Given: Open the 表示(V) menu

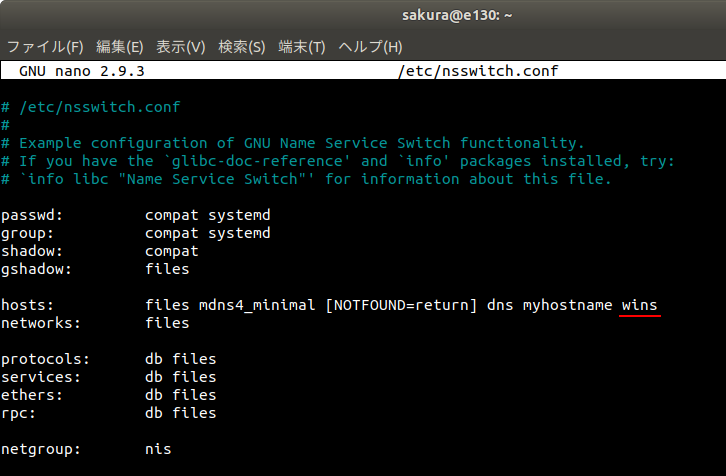Looking at the screenshot, I should pyautogui.click(x=181, y=47).
